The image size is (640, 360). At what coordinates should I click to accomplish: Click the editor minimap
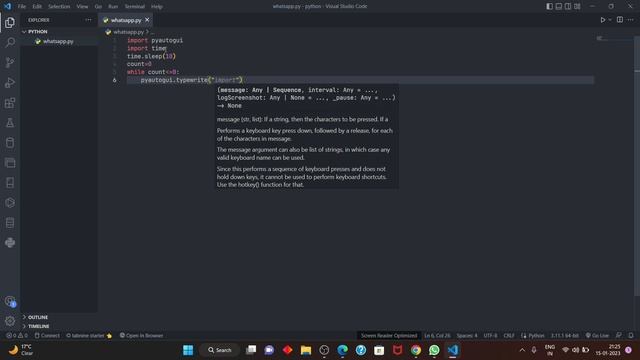point(614,39)
